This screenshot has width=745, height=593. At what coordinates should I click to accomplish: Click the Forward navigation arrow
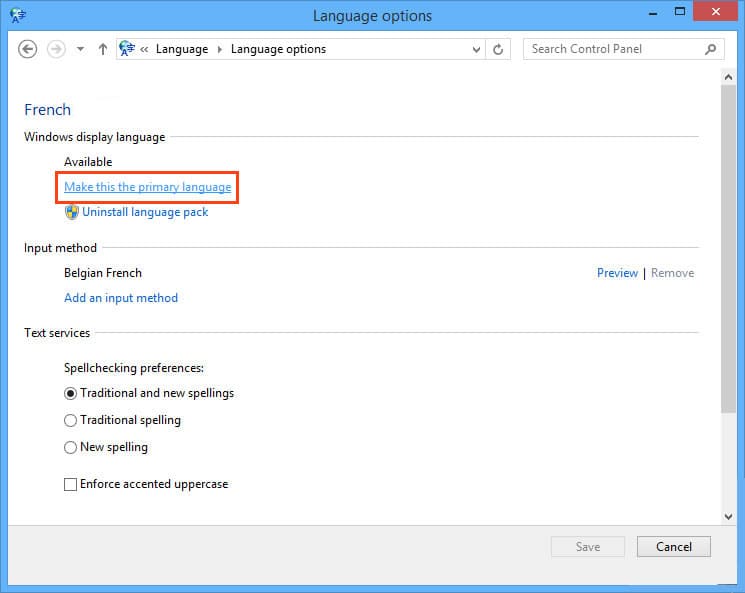tap(56, 49)
